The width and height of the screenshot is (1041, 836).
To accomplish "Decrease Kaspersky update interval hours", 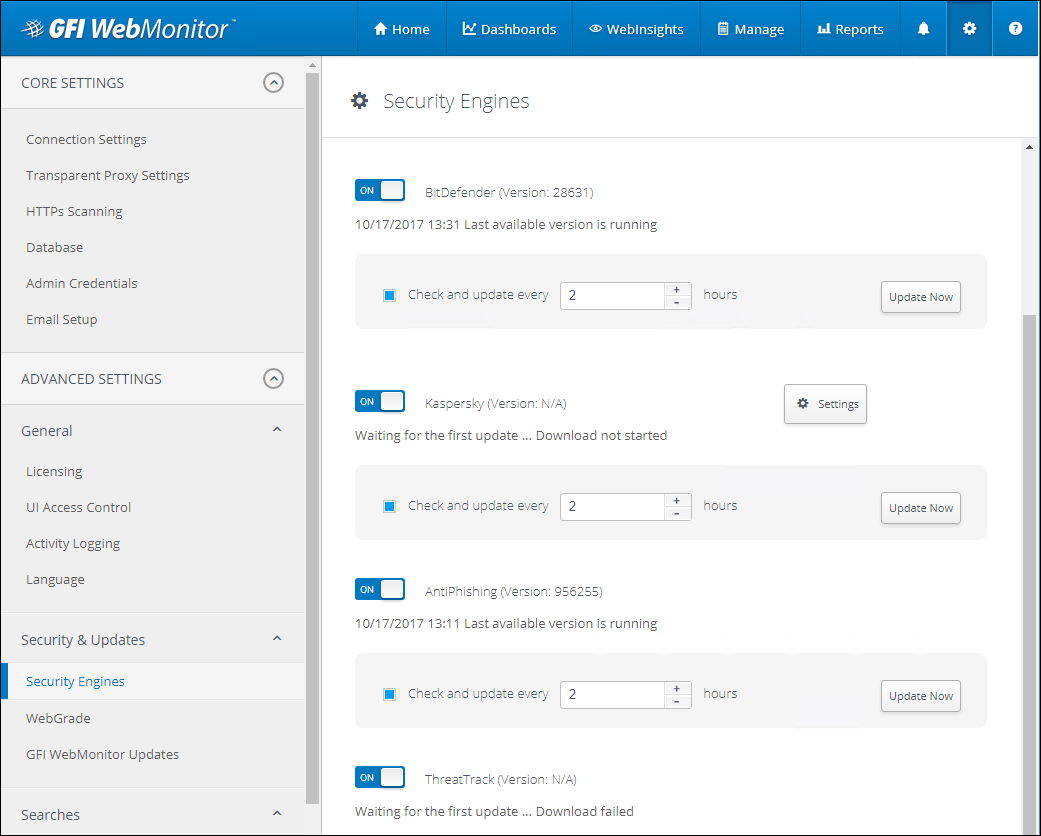I will point(677,514).
